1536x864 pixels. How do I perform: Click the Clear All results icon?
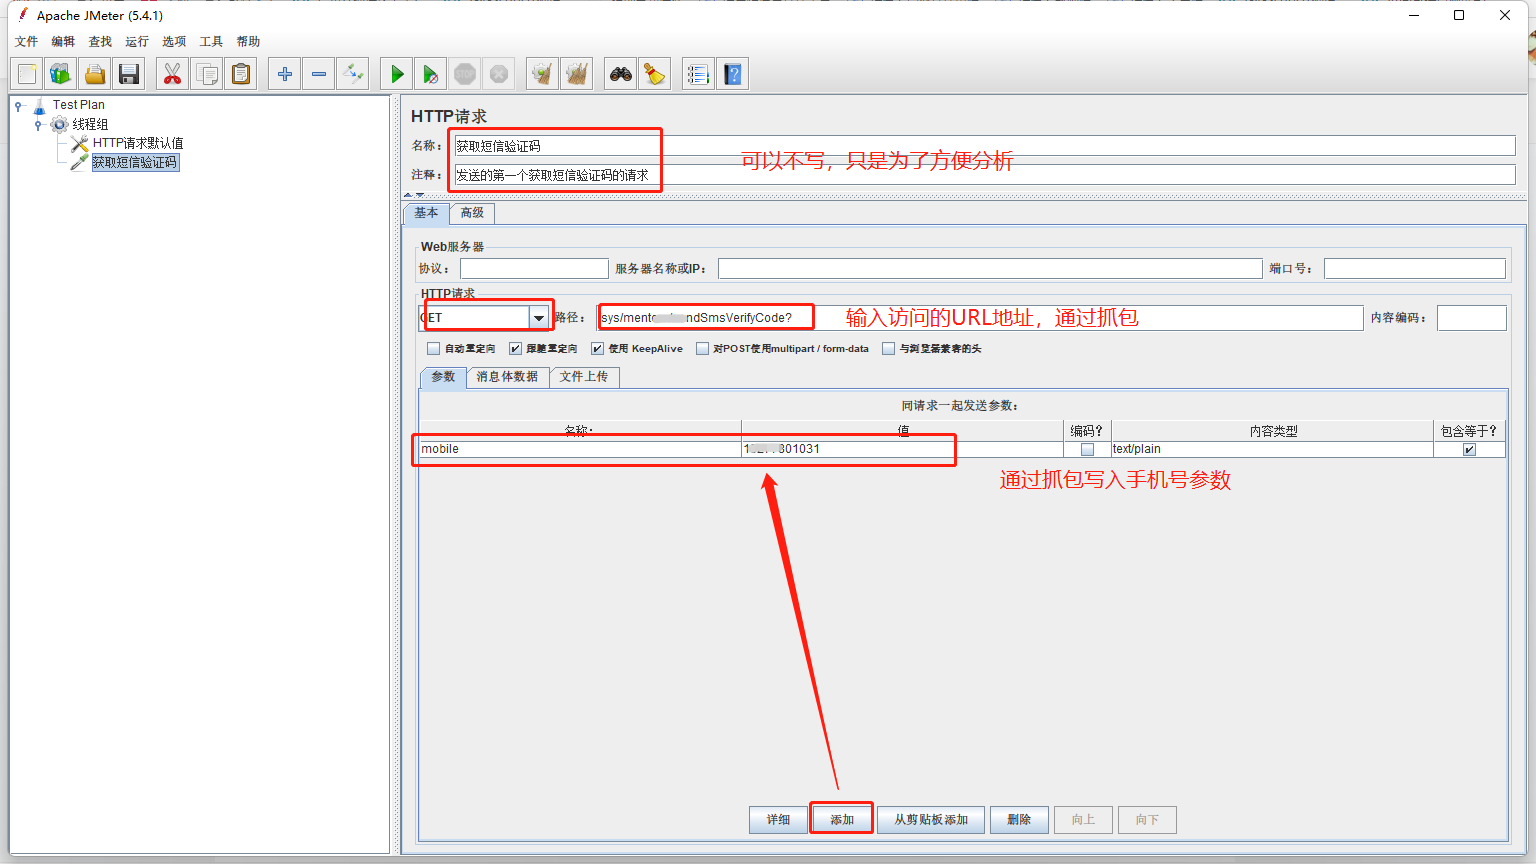coord(577,74)
